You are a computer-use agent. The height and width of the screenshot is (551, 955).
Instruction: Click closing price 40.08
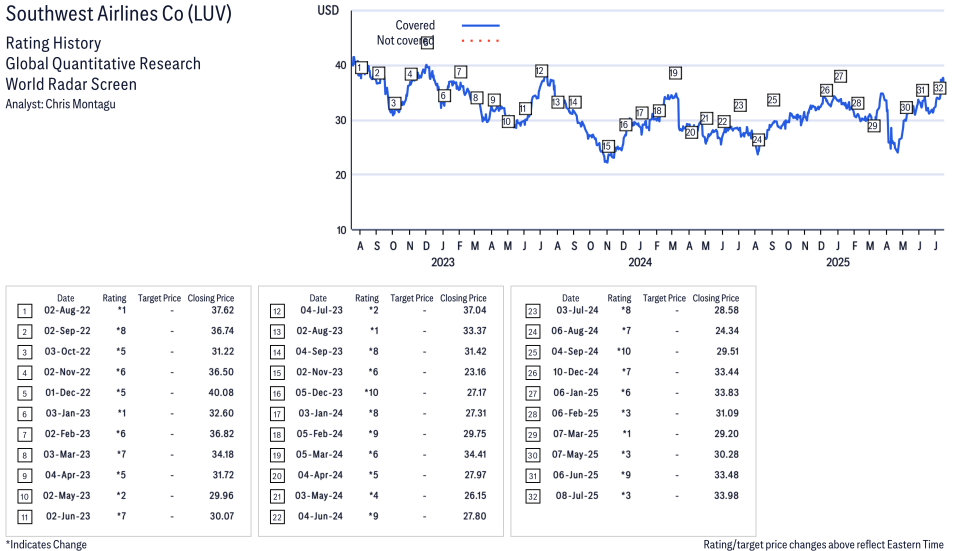click(221, 393)
